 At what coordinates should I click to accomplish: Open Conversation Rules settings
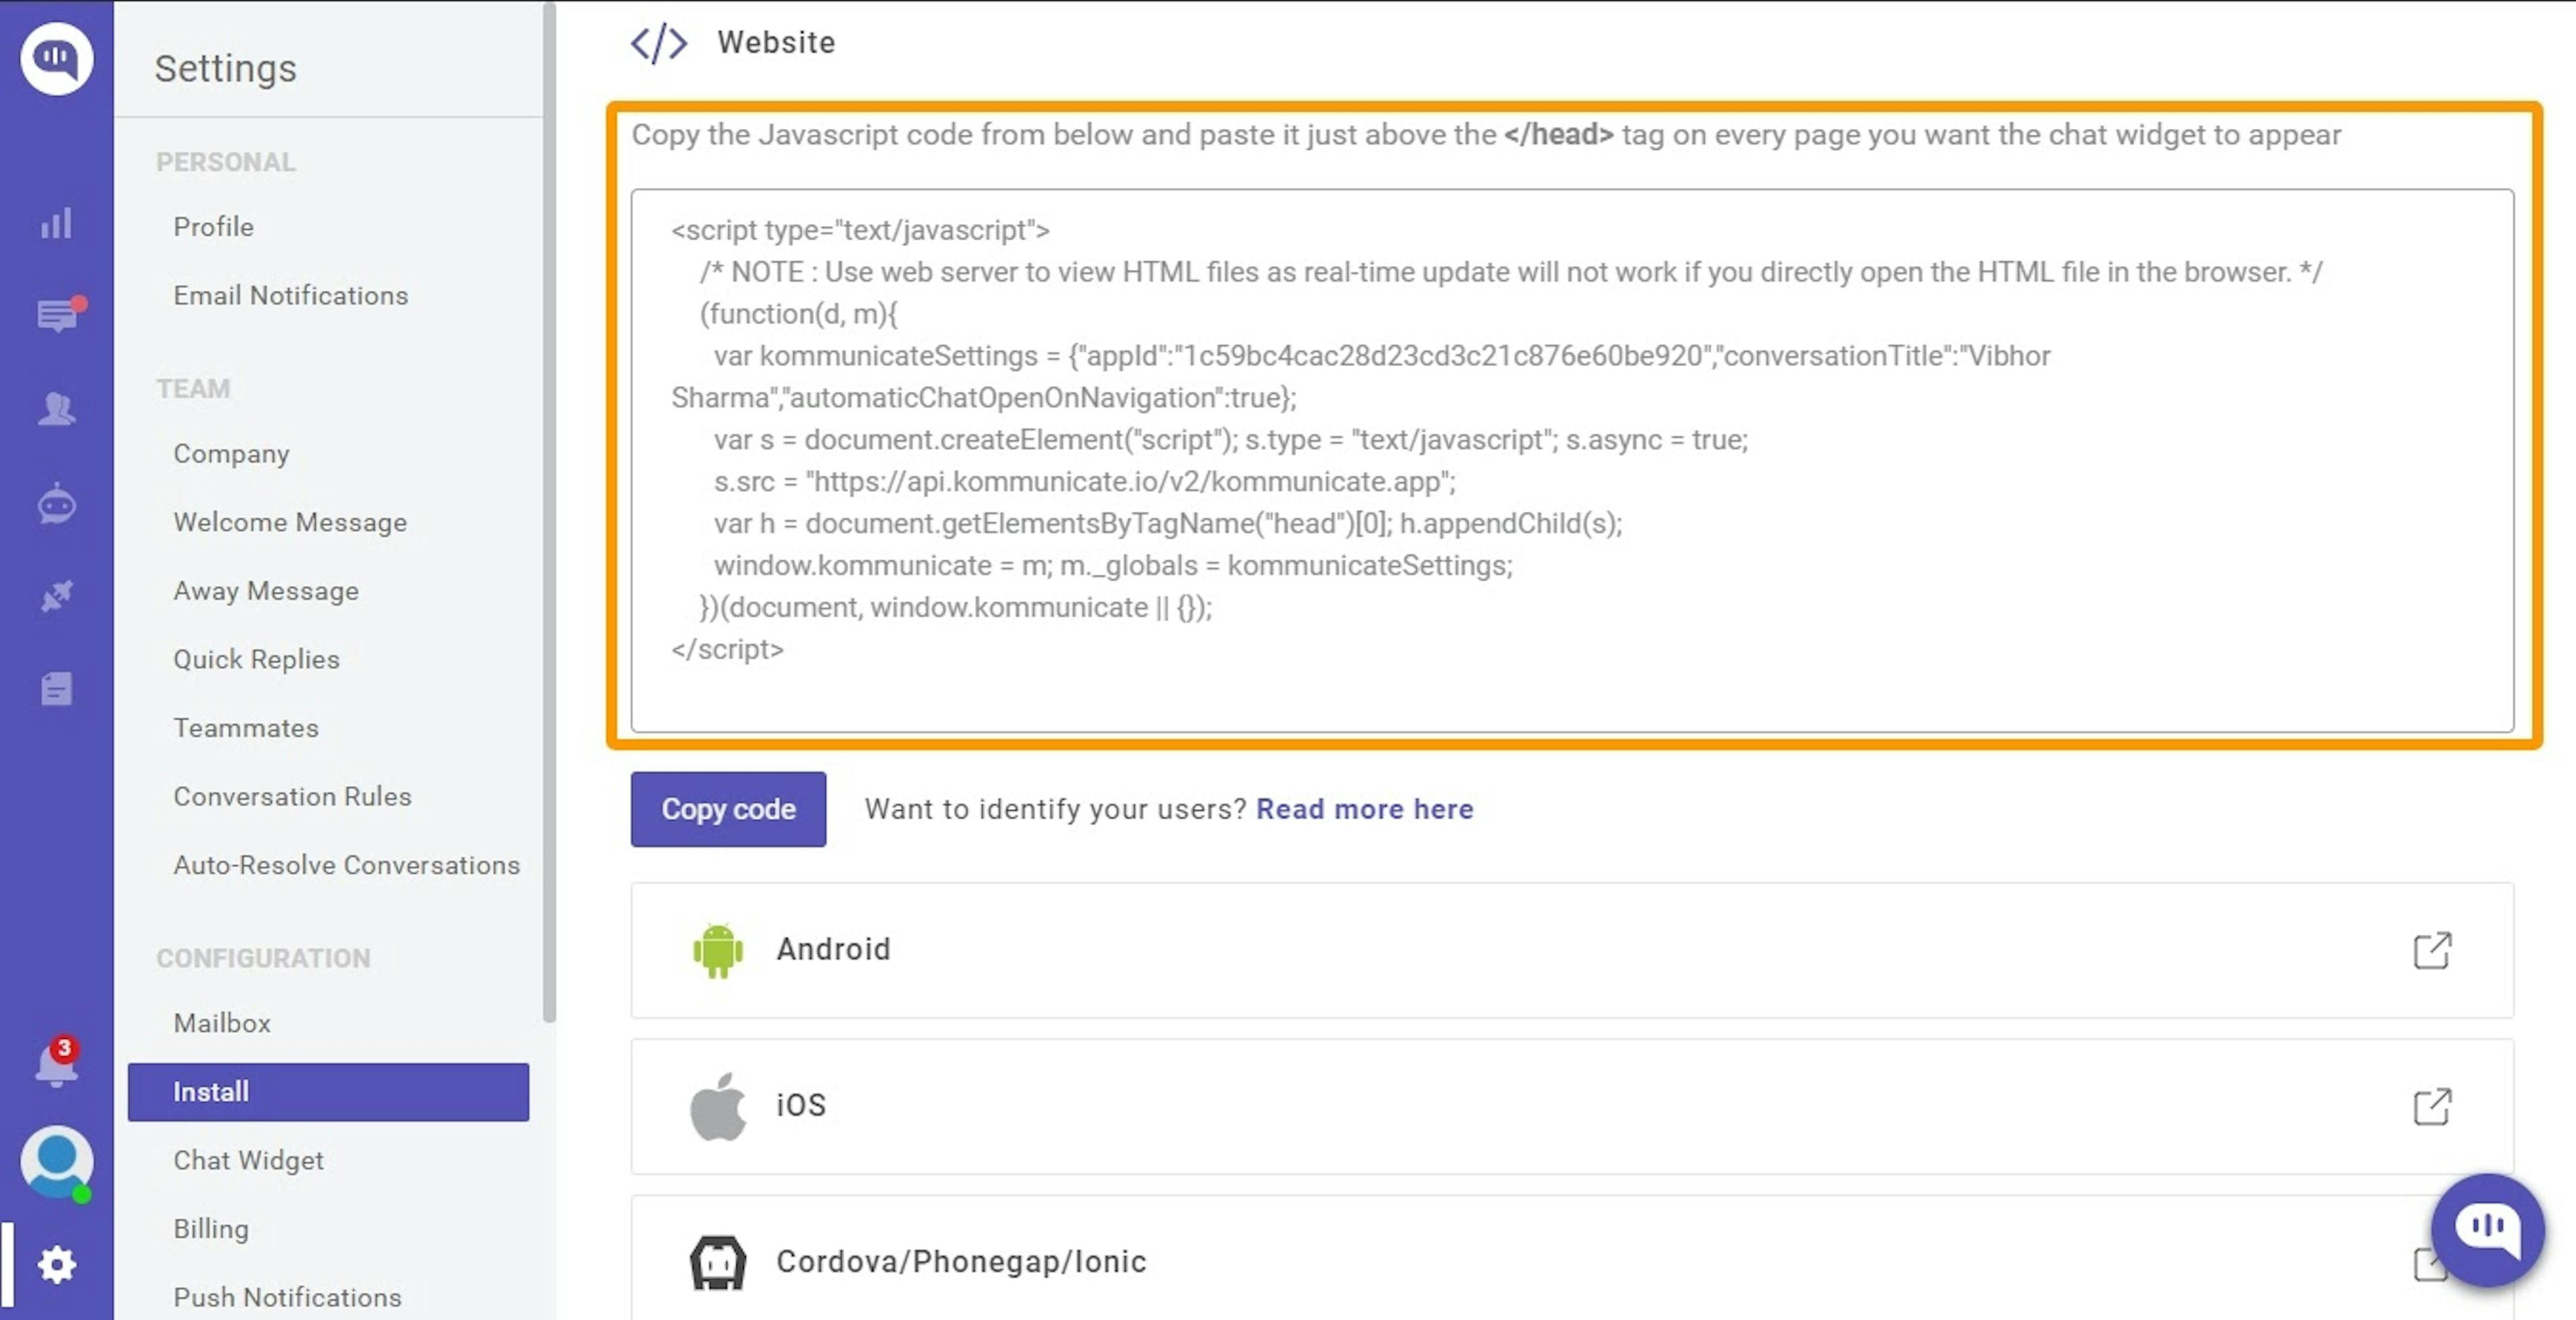click(x=293, y=797)
